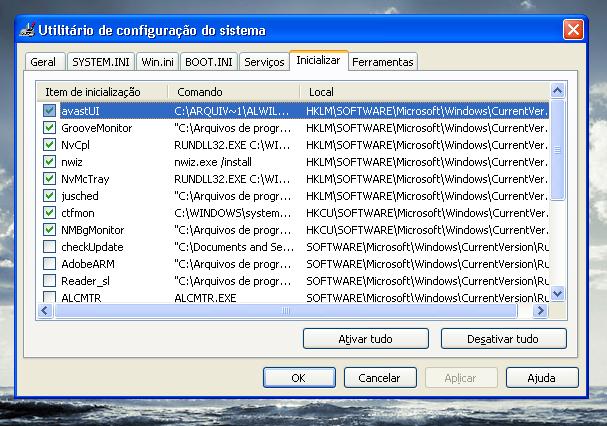
Task: Close the system configuration window
Action: [x=573, y=29]
